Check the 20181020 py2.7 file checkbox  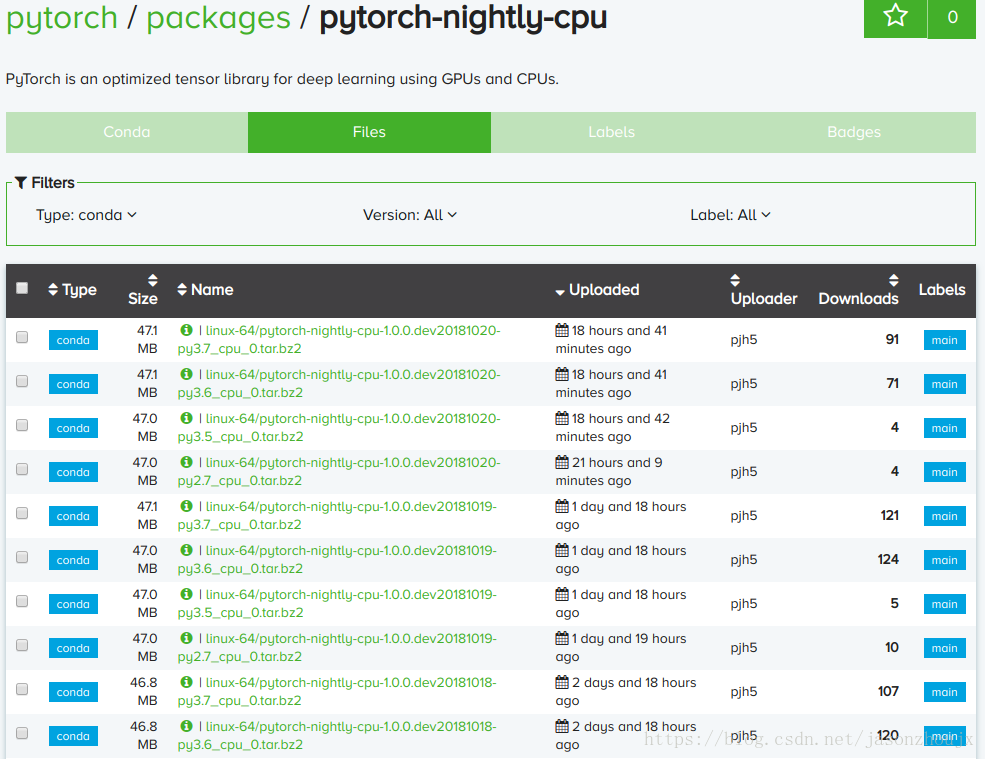pyautogui.click(x=22, y=469)
